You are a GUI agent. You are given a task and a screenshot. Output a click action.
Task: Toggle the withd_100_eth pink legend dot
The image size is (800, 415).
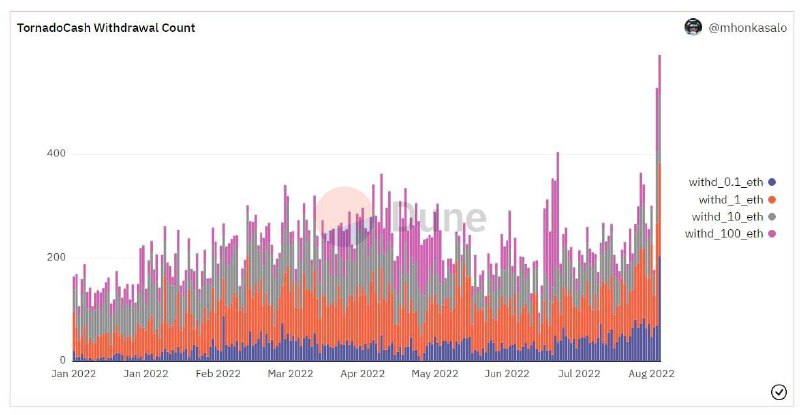(772, 233)
